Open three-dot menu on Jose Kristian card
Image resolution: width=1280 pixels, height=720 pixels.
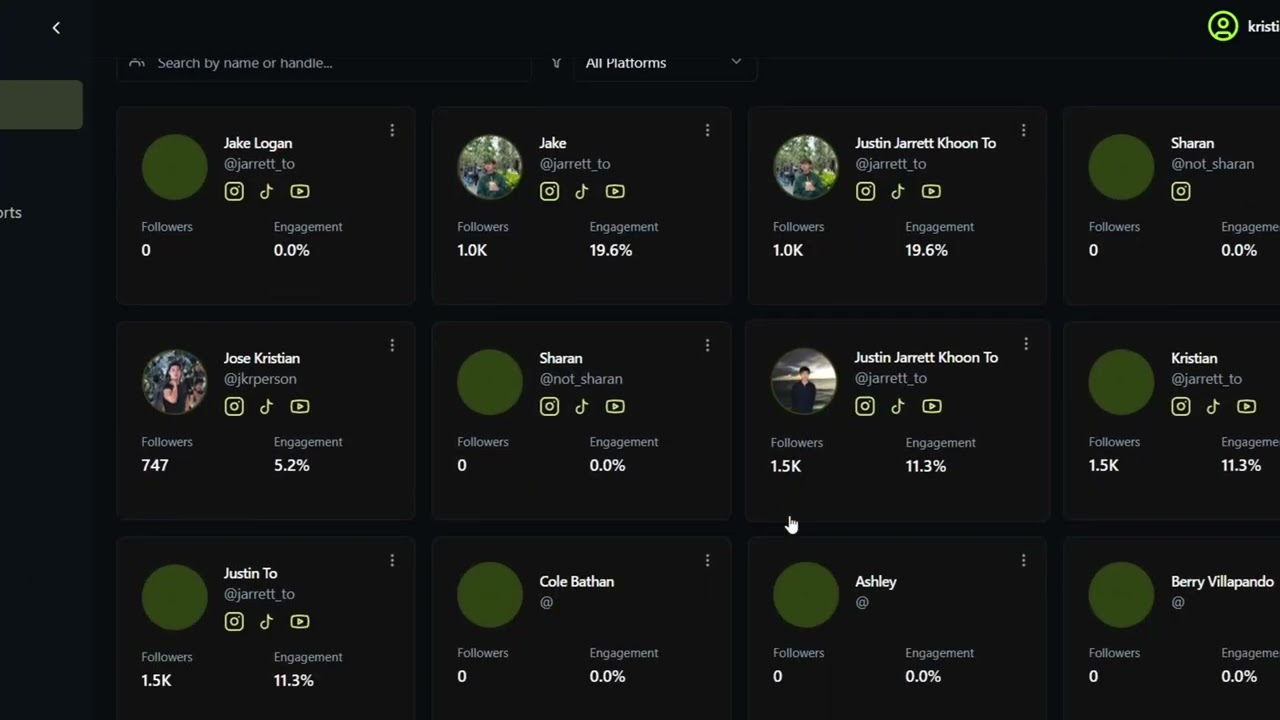click(x=392, y=345)
